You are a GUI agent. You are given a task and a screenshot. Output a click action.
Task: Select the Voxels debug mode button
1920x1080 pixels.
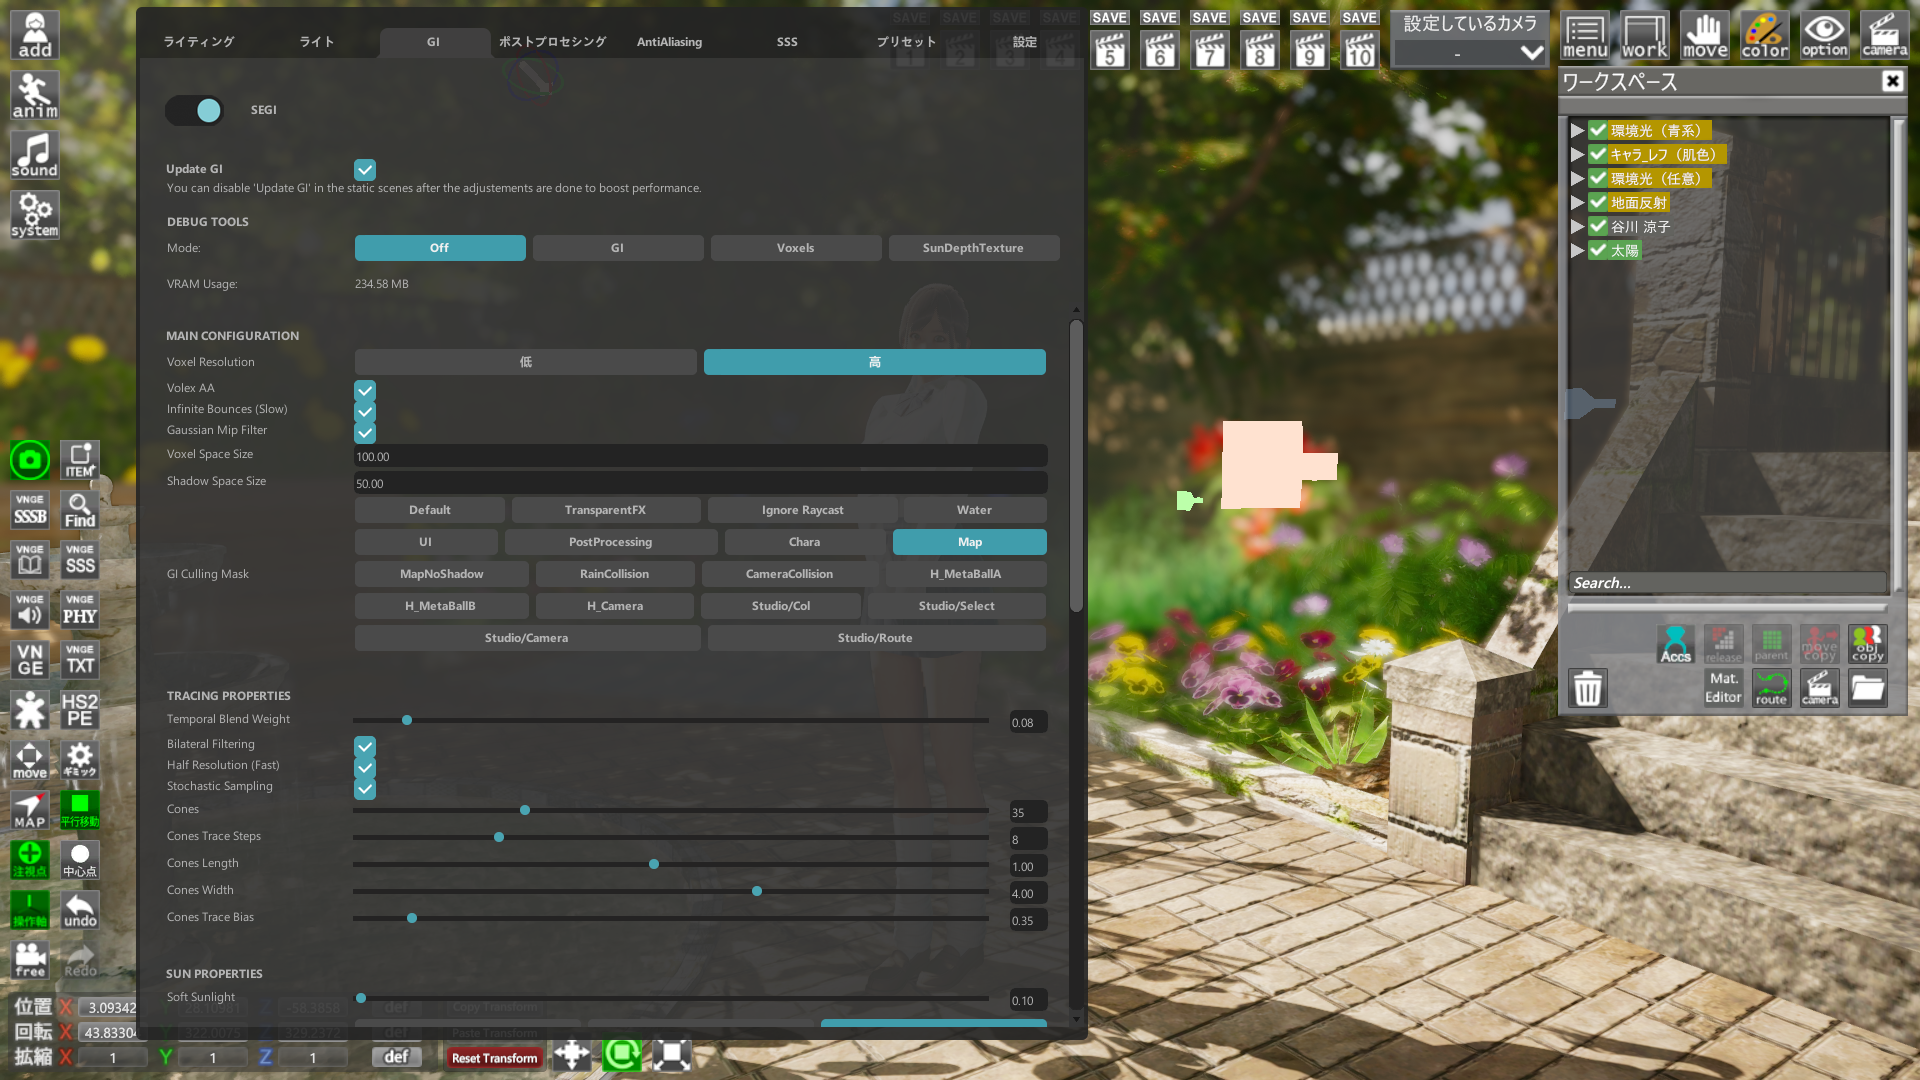pos(795,248)
